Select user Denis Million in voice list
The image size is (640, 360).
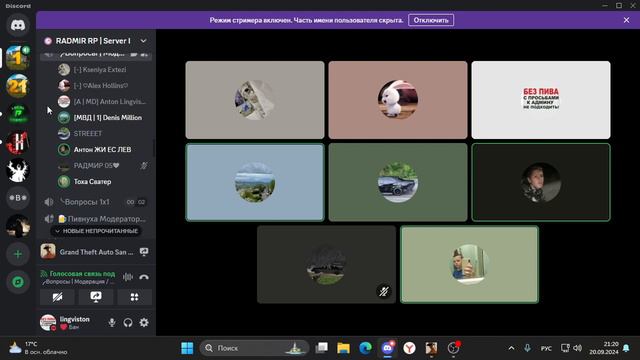102,118
